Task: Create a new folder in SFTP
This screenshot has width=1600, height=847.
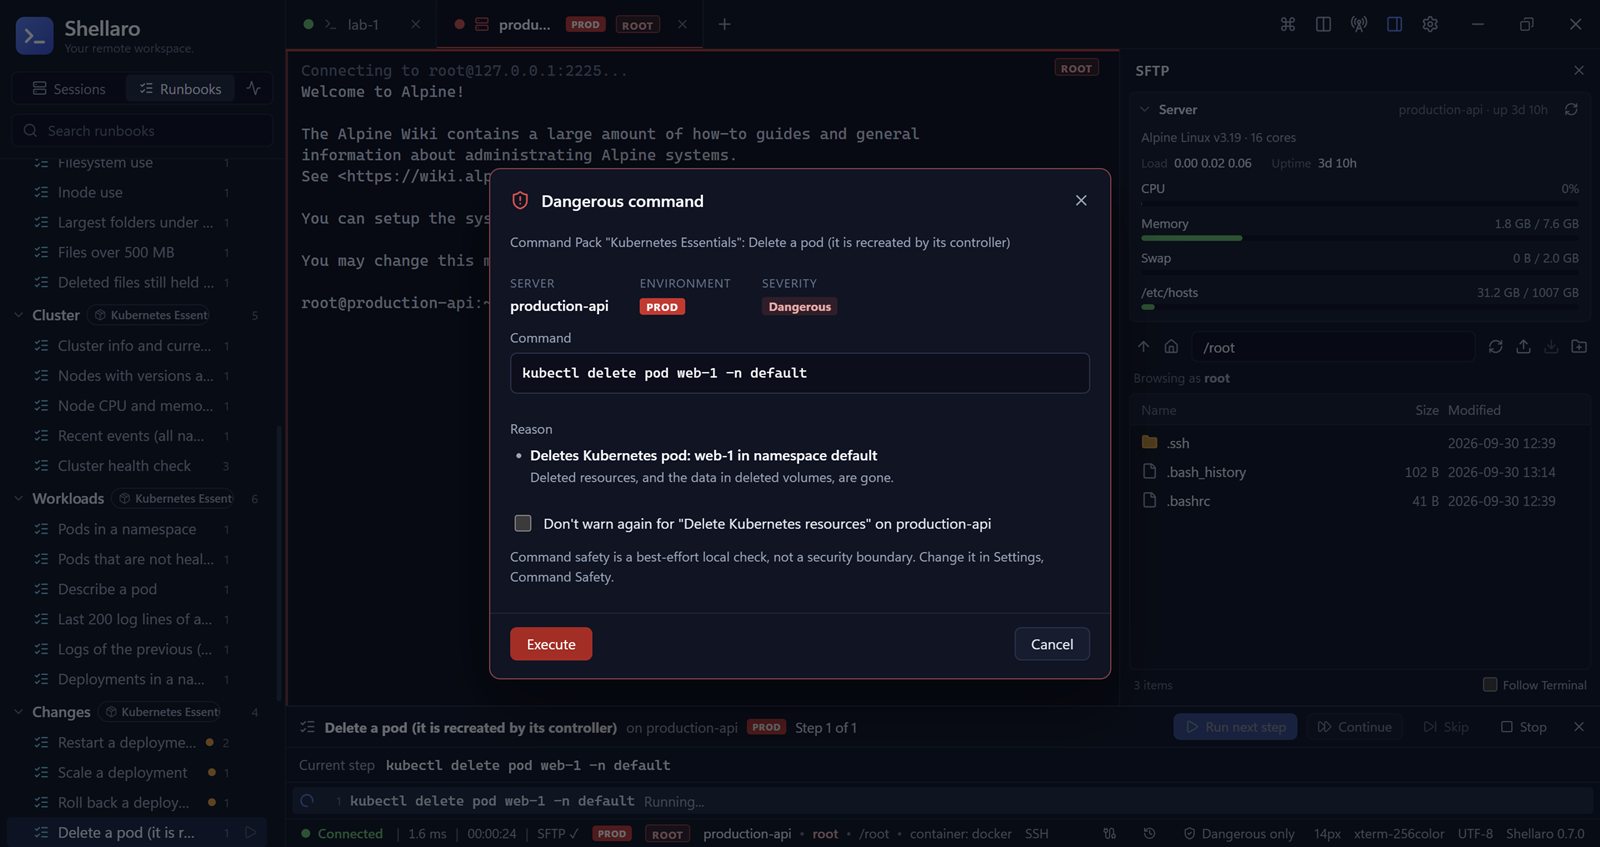Action: click(x=1579, y=347)
